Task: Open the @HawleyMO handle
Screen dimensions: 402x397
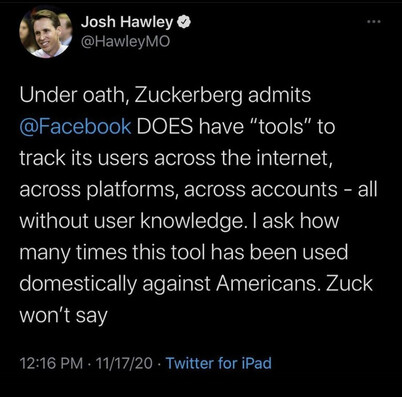Action: pyautogui.click(x=125, y=42)
